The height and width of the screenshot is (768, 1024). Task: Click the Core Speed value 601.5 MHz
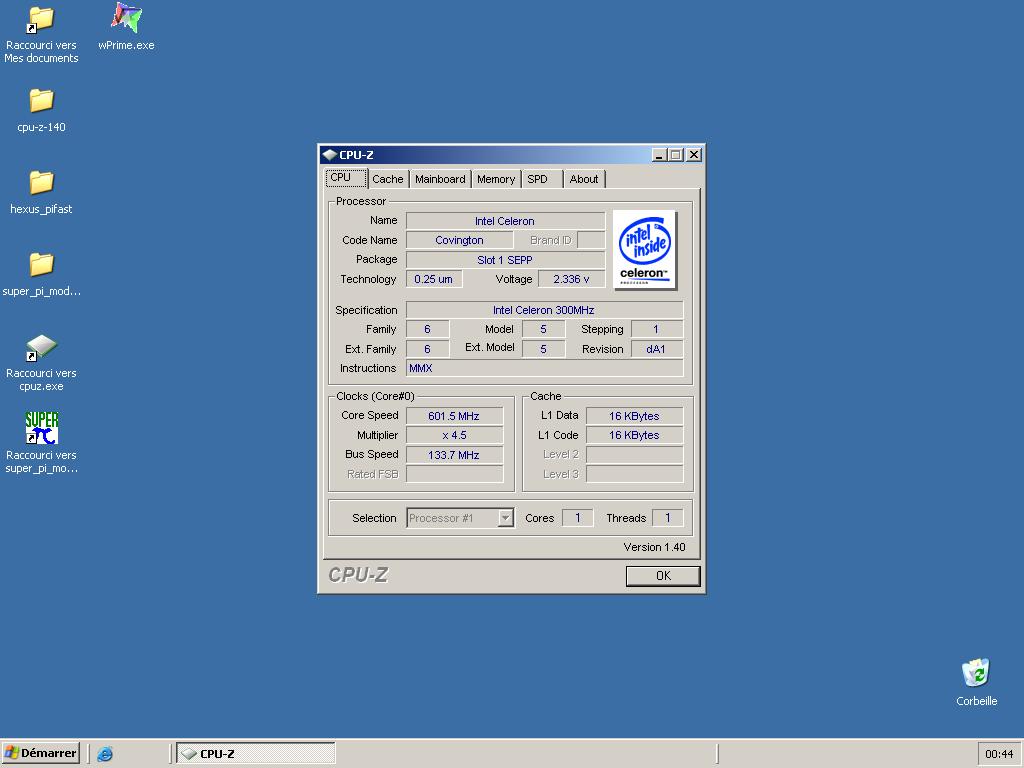pyautogui.click(x=454, y=416)
